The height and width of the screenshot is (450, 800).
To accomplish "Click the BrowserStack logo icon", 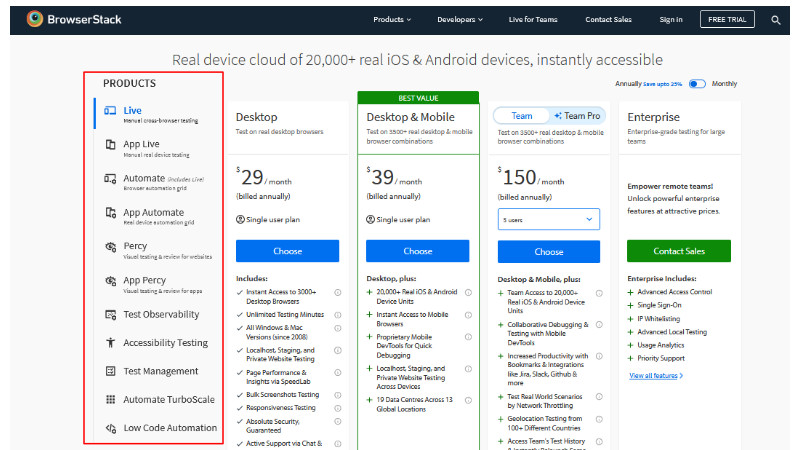I will coord(35,19).
